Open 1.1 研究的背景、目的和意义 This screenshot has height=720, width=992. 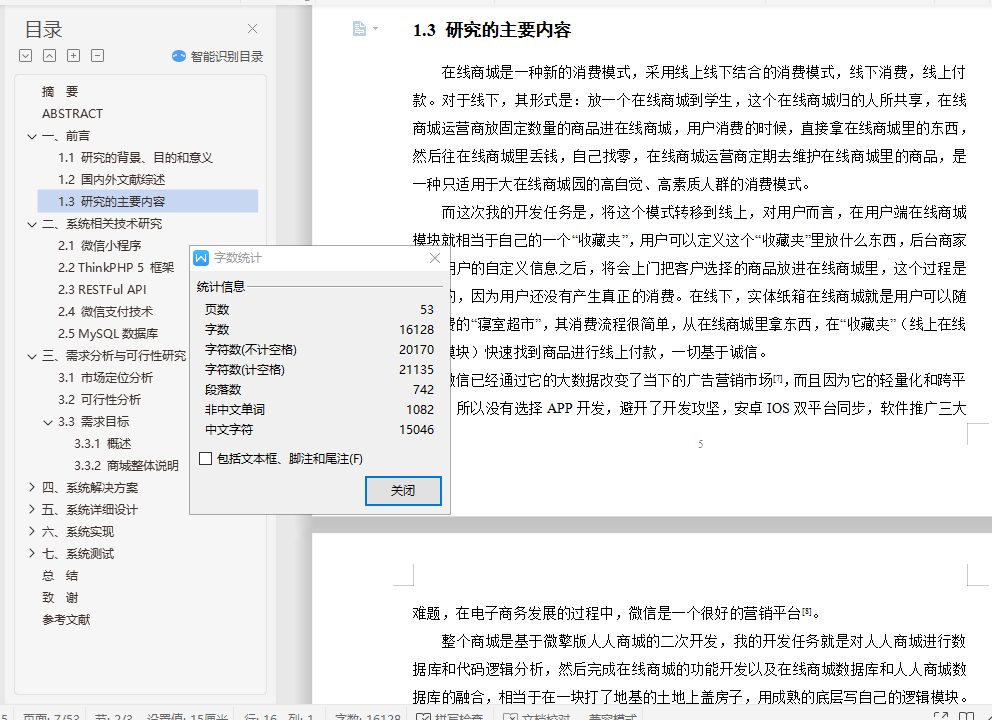(135, 158)
